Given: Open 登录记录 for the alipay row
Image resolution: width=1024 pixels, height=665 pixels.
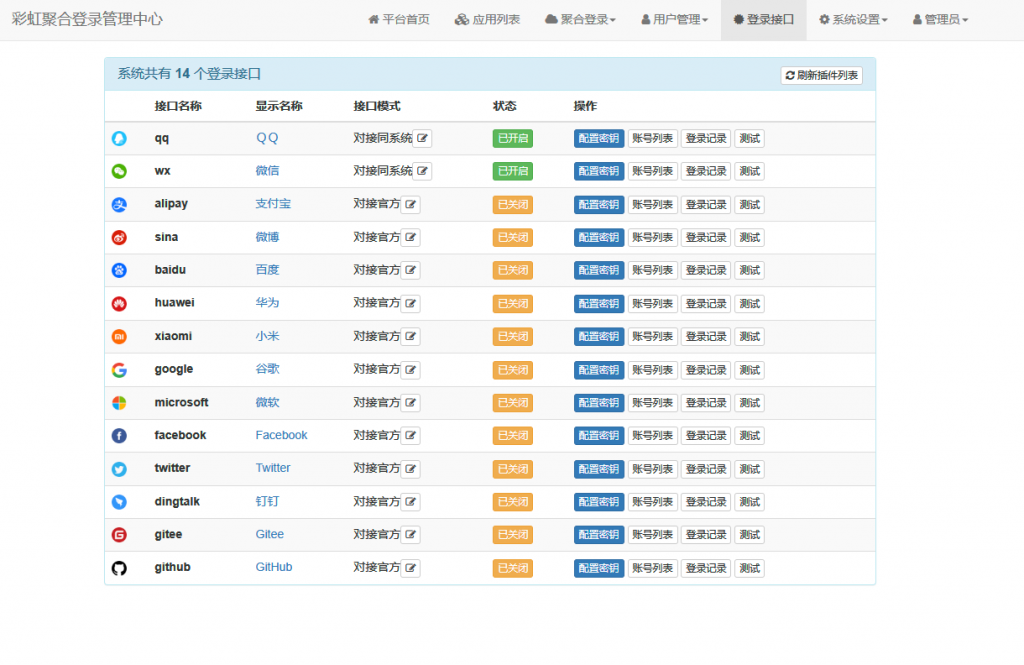Looking at the screenshot, I should pyautogui.click(x=706, y=204).
